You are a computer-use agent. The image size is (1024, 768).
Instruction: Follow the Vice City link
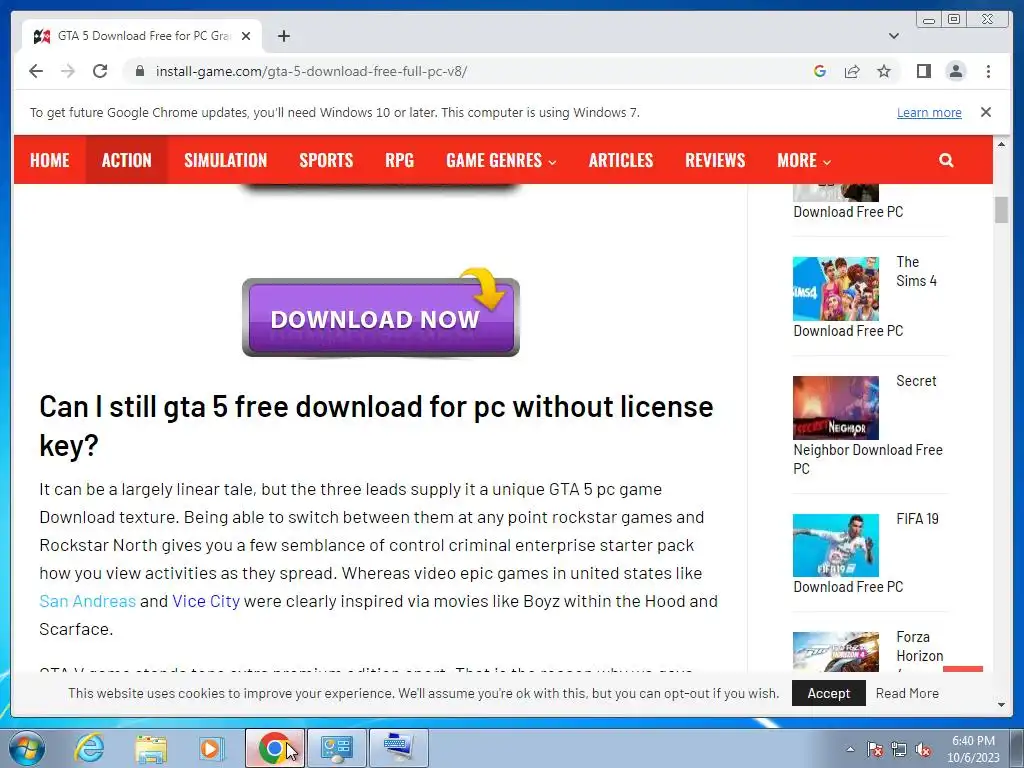206,601
